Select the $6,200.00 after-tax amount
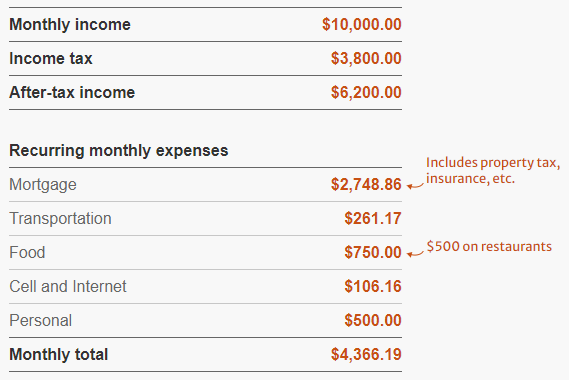 [x=366, y=92]
